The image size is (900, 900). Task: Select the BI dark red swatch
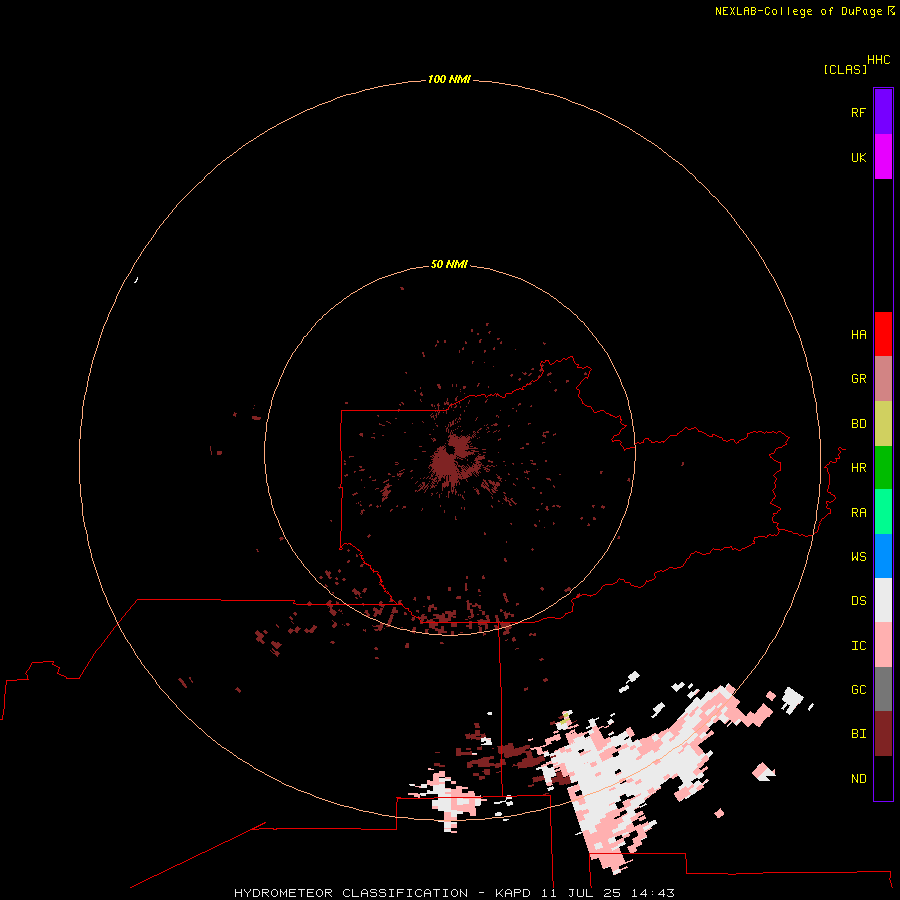(x=883, y=734)
